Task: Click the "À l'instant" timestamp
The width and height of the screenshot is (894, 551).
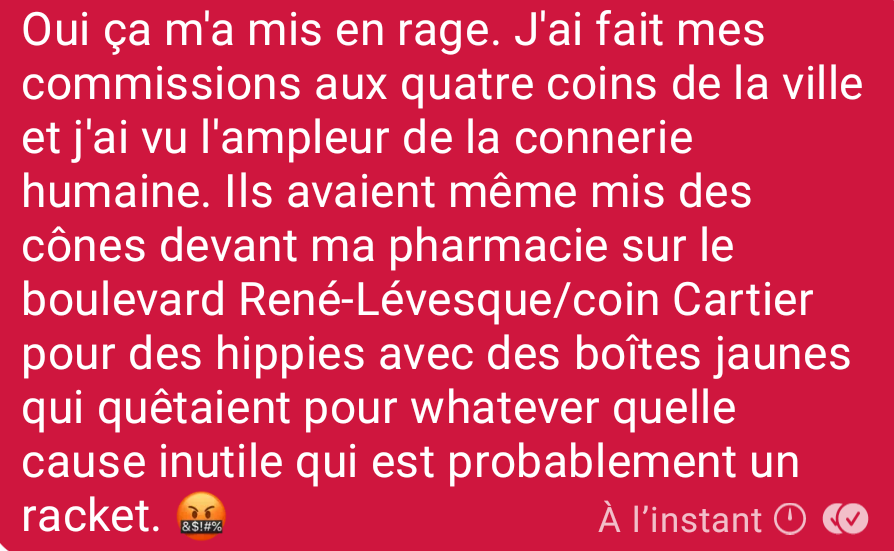Action: [x=680, y=519]
